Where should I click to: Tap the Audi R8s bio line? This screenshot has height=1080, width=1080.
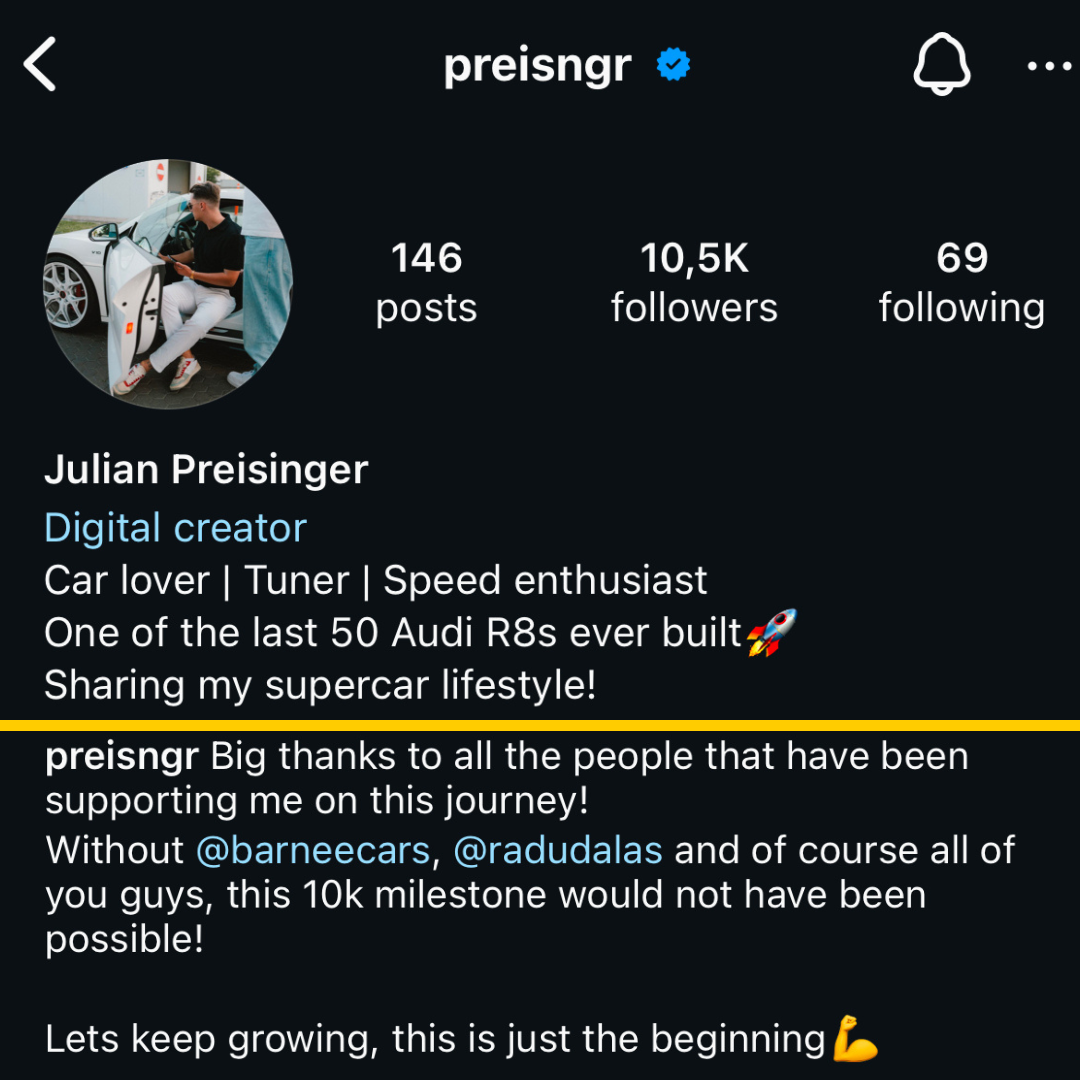coord(393,633)
